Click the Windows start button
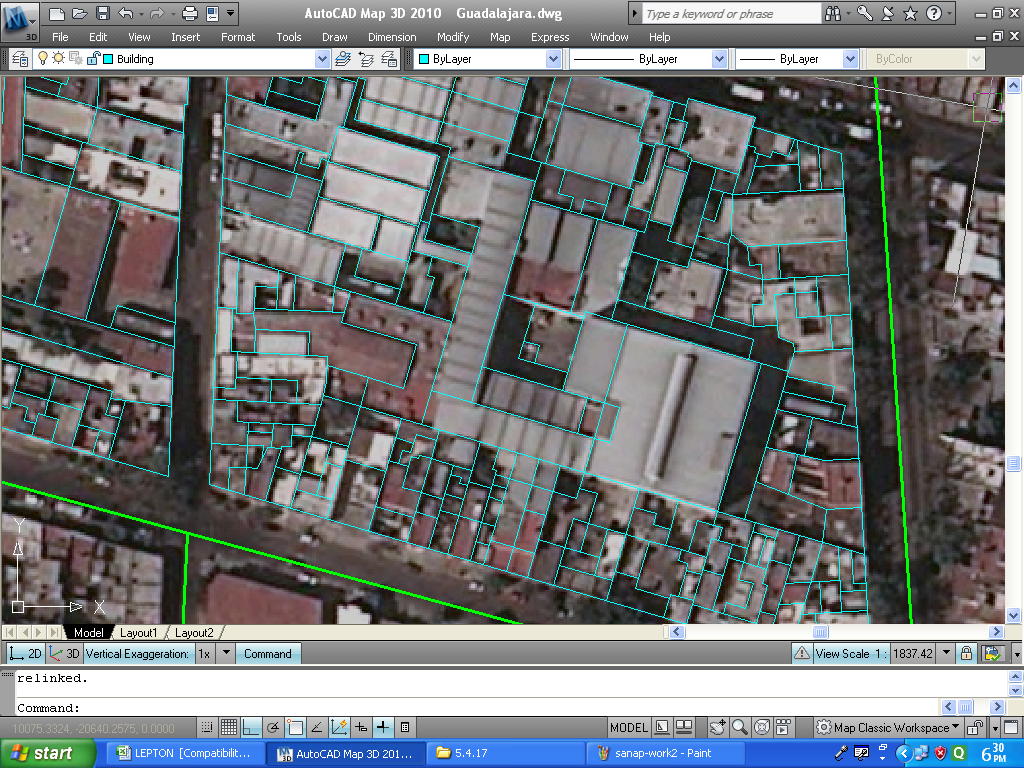 (x=47, y=754)
